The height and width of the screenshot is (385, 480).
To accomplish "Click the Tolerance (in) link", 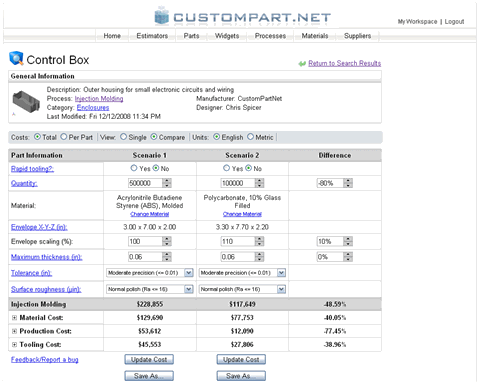I will pos(31,273).
